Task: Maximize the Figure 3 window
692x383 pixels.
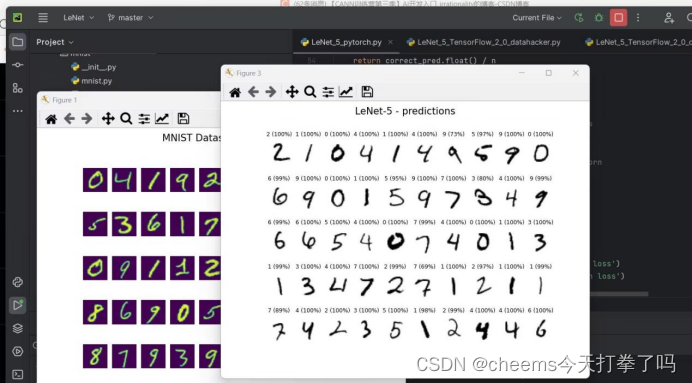Action: coord(549,73)
